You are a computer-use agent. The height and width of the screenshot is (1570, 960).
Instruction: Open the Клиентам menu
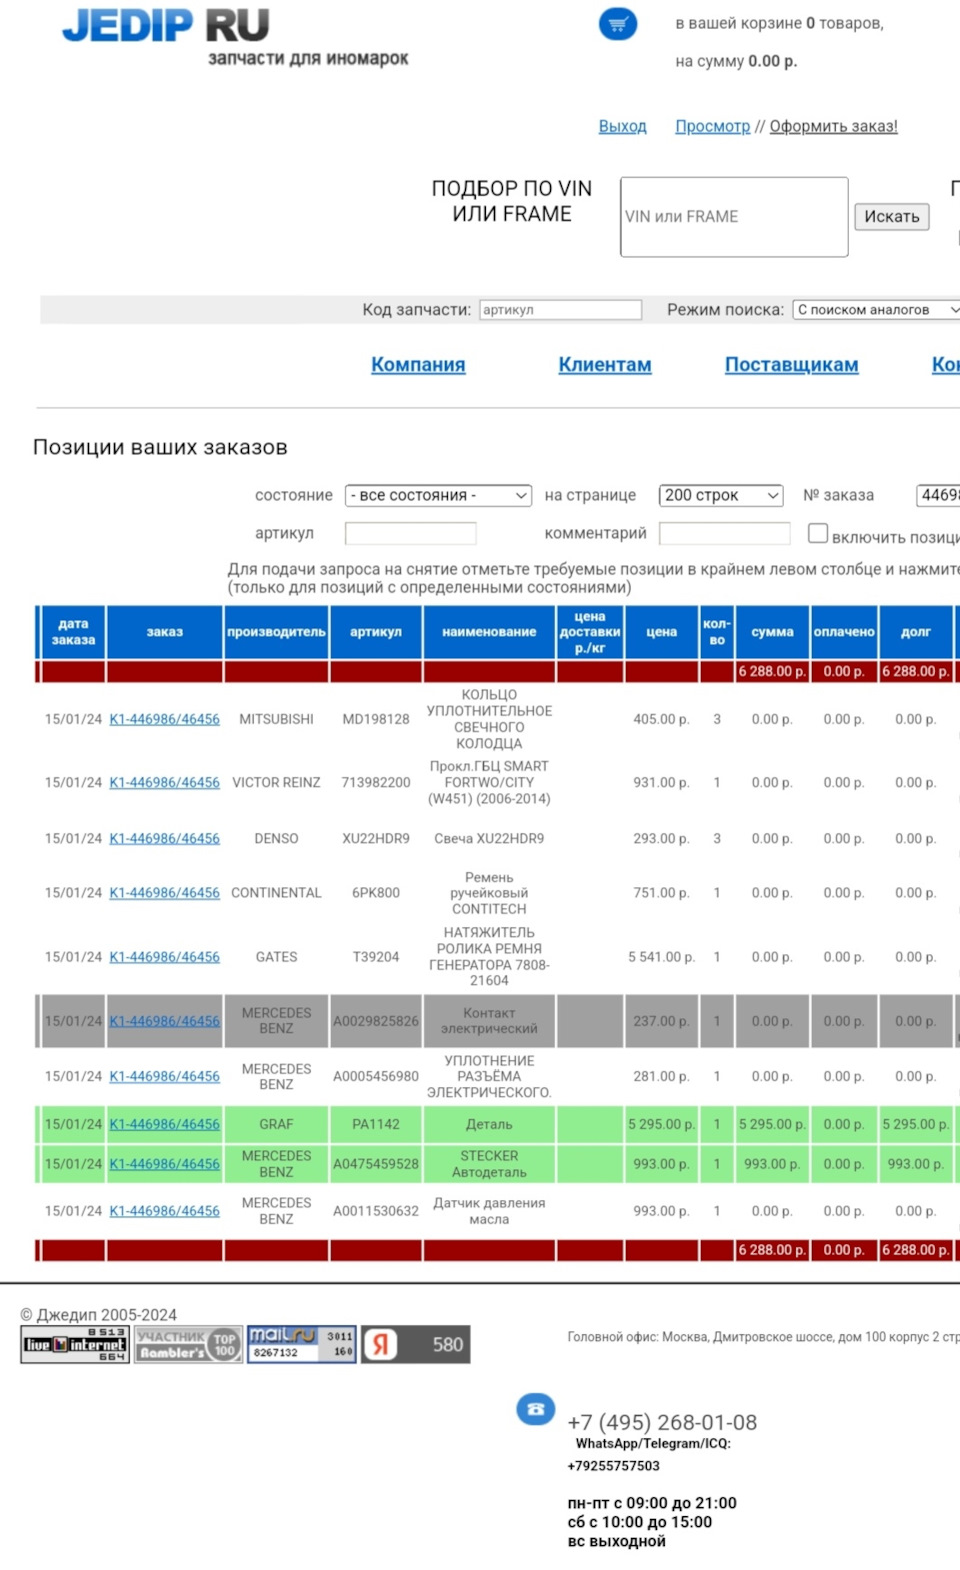(605, 365)
